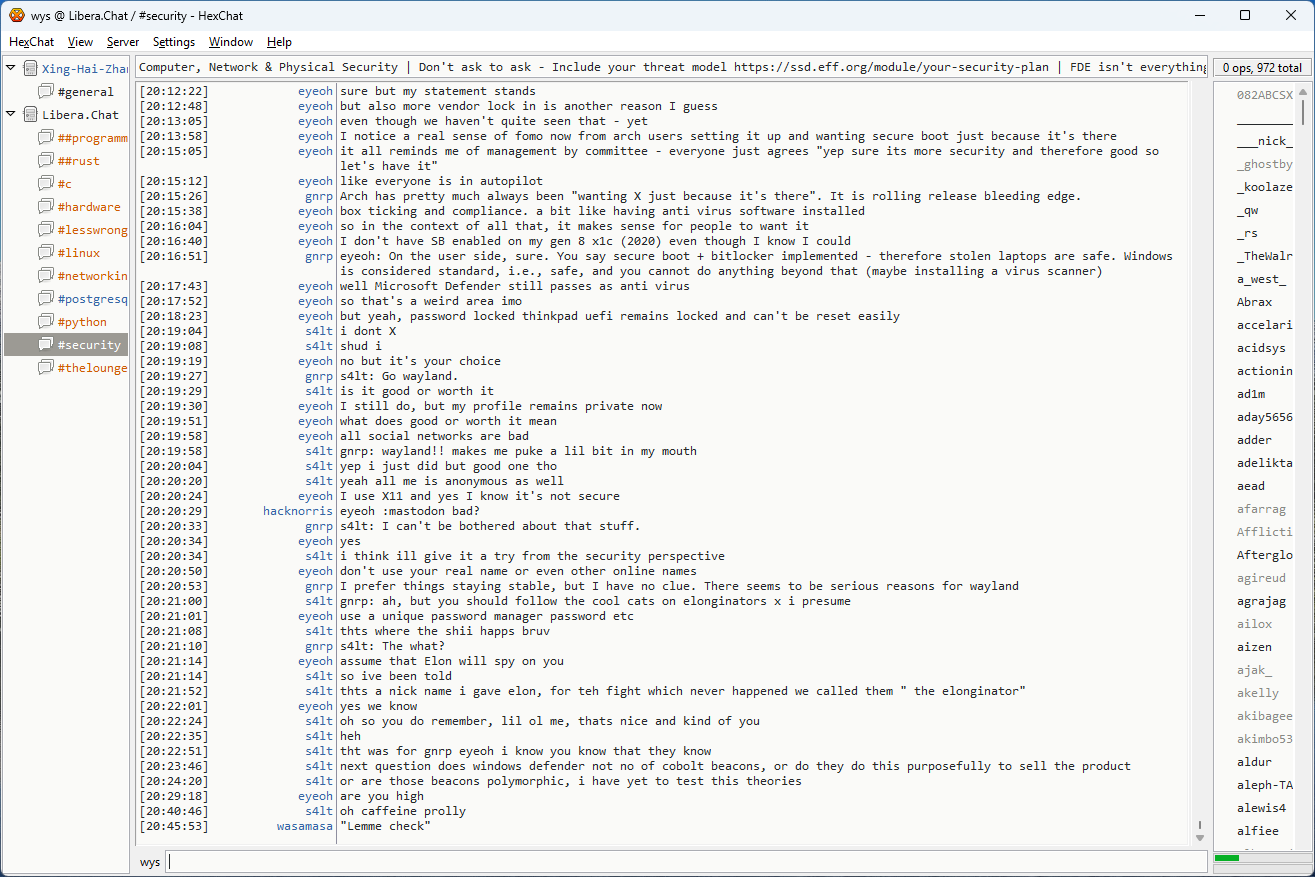This screenshot has height=877, width=1315.
Task: Click the #thelounge channel icon
Action: (46, 367)
